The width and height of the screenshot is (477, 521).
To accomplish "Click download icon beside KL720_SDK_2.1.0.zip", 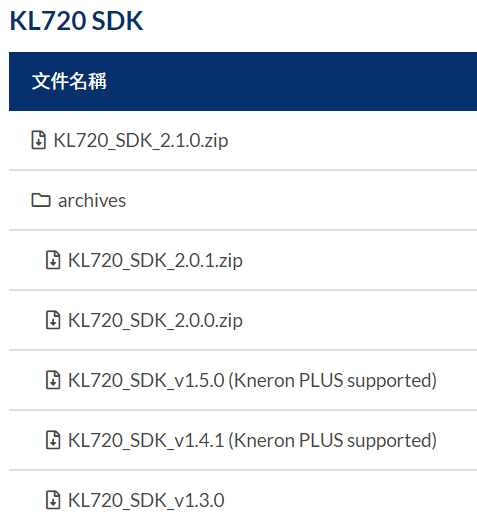I will point(39,140).
